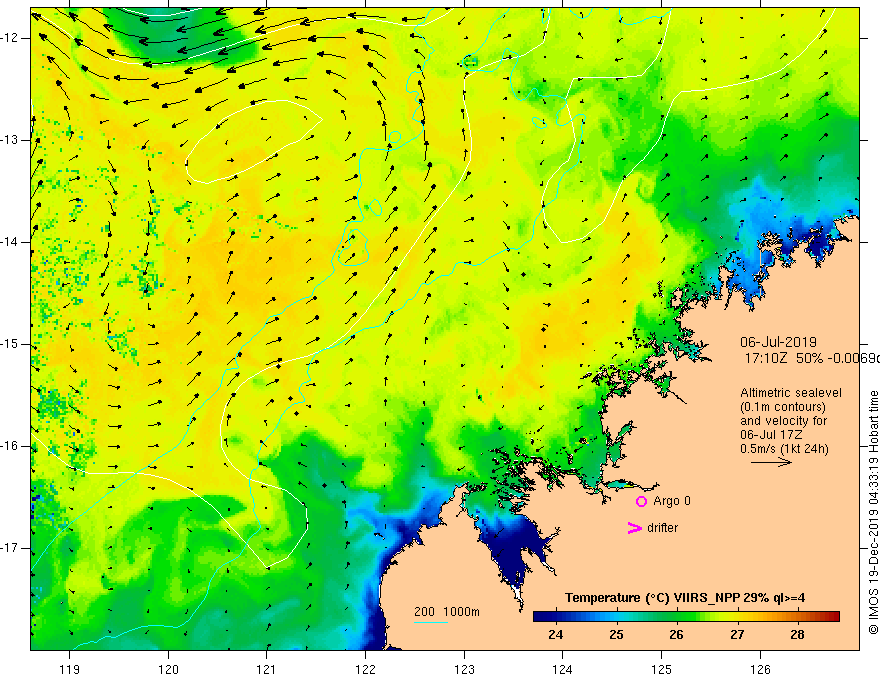Select the '06-Jul-2019' date label

point(778,342)
